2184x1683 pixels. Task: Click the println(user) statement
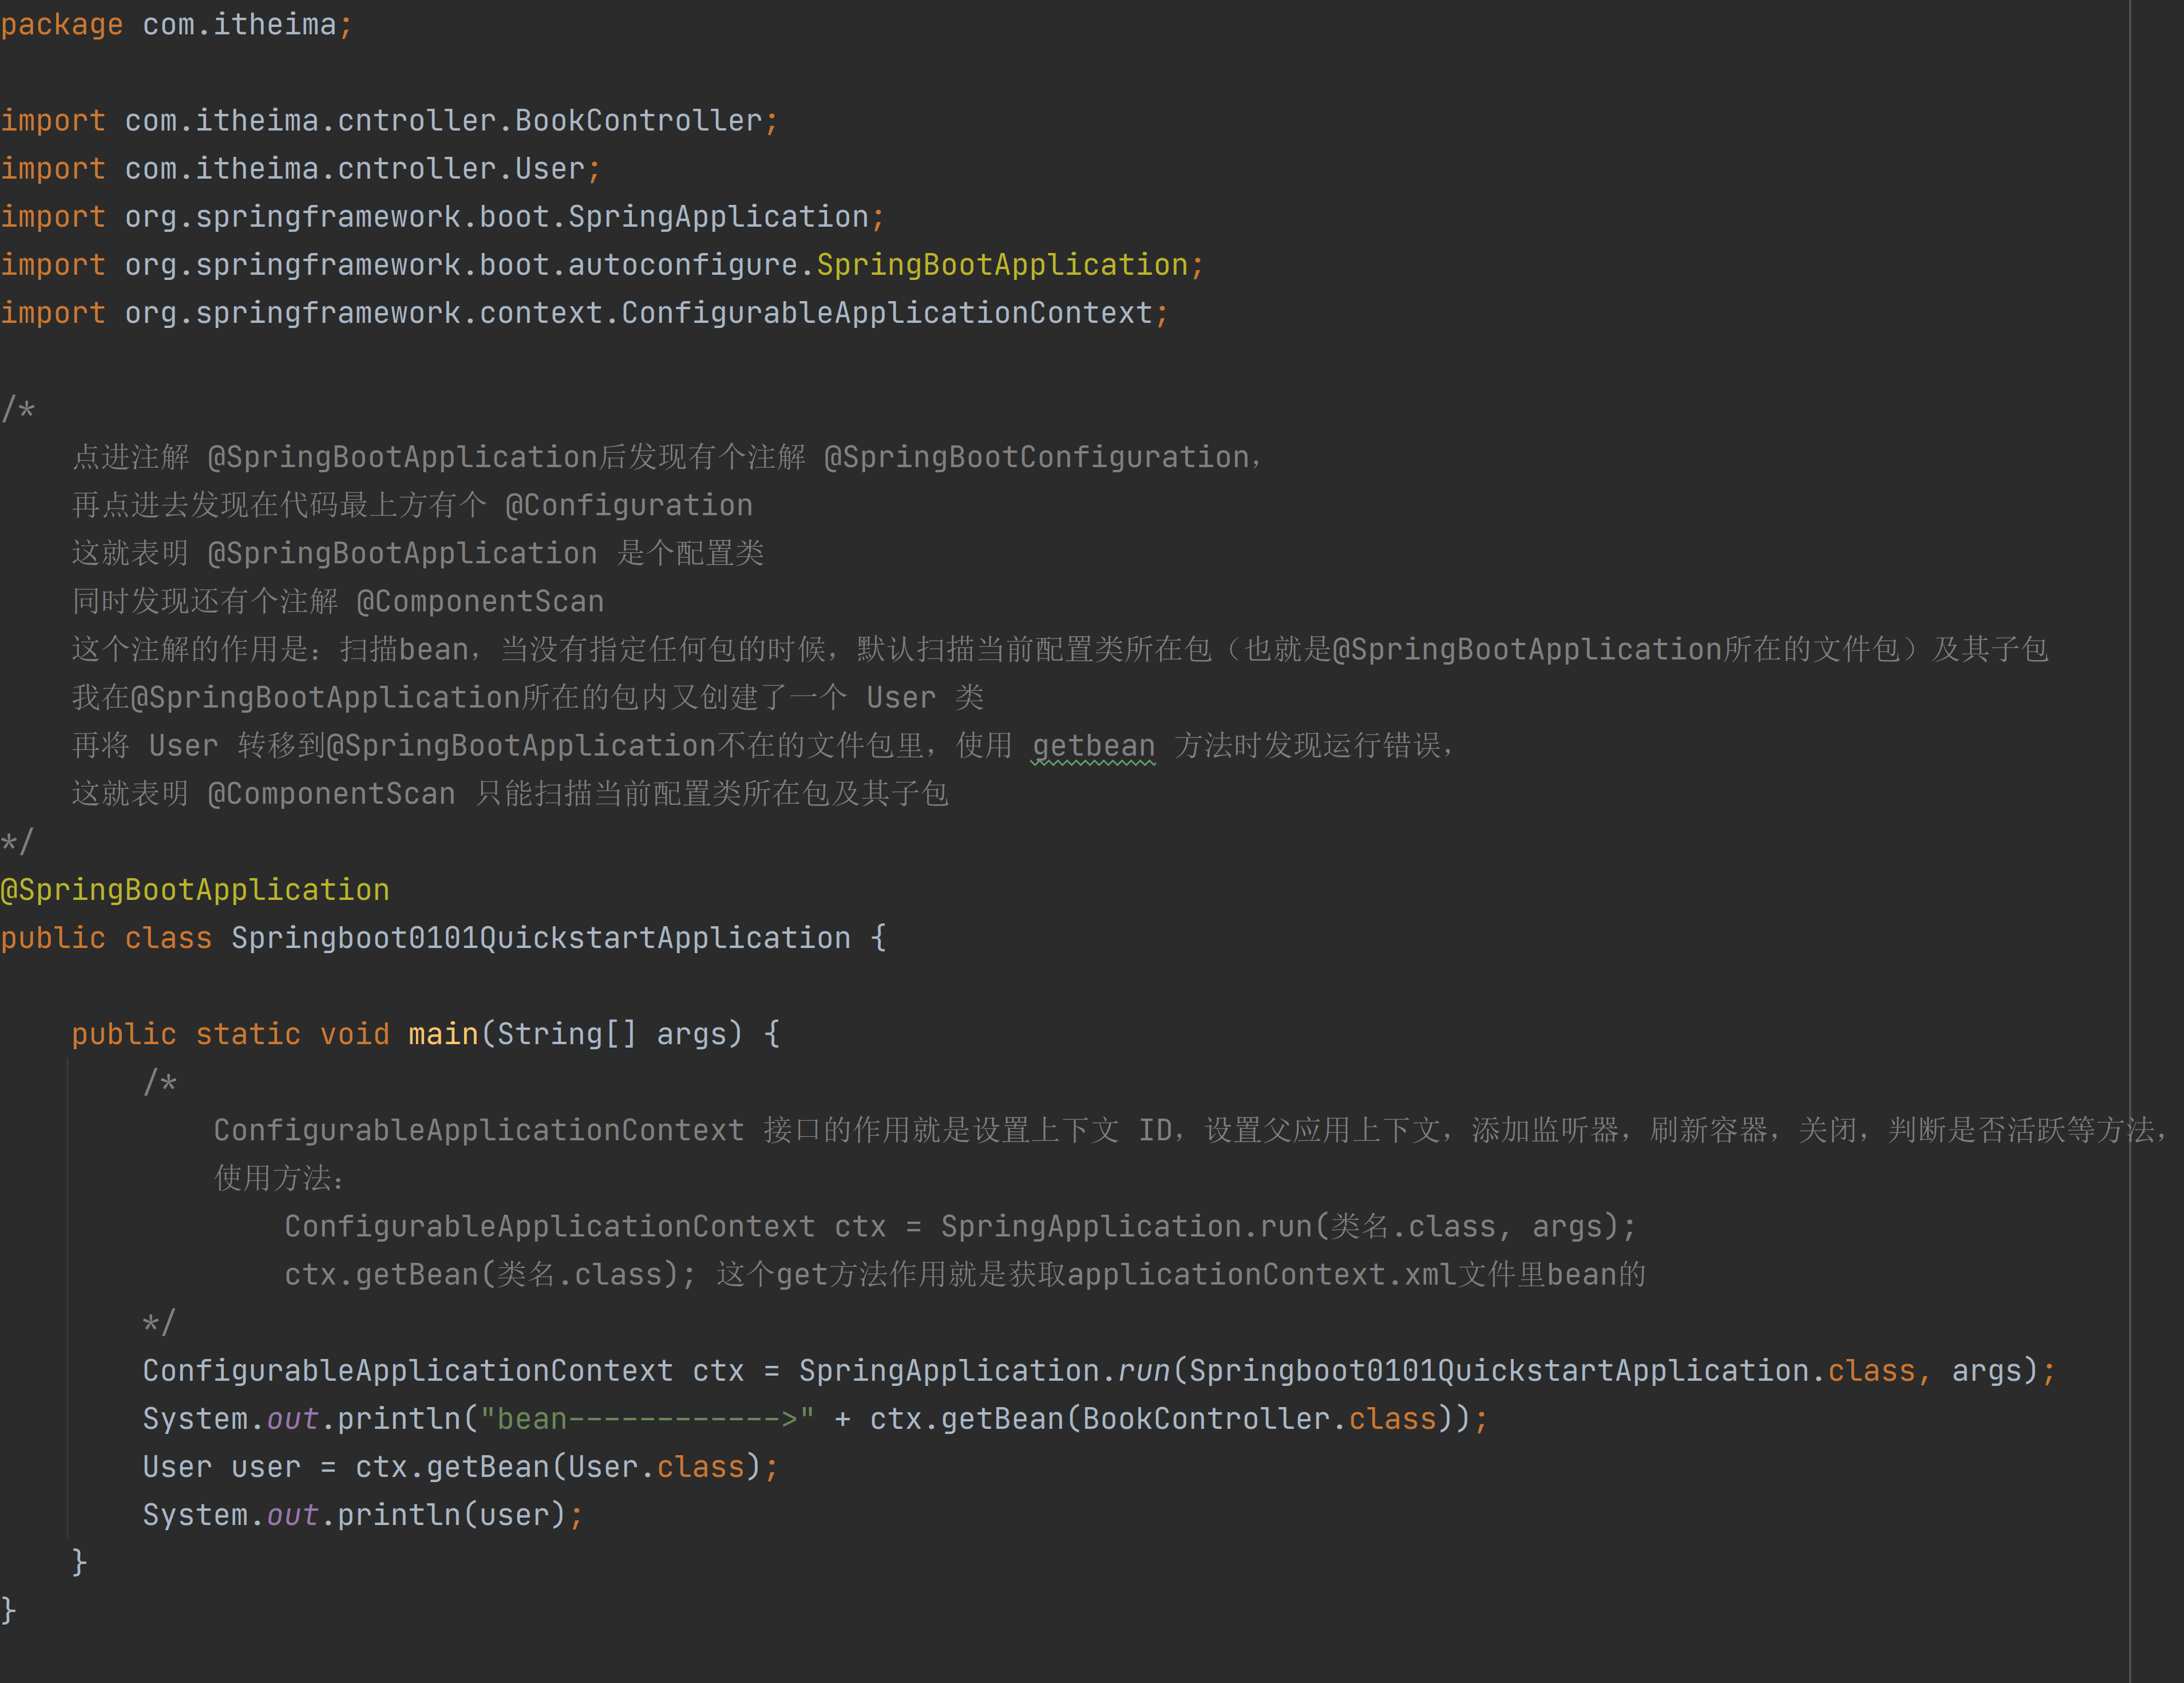tap(450, 1514)
